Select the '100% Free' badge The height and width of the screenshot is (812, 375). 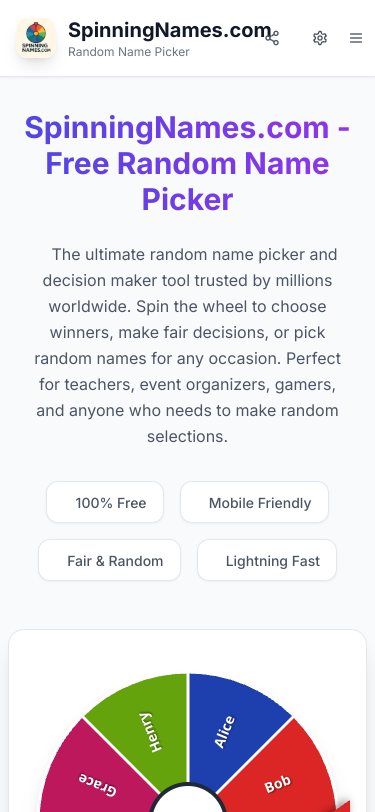[105, 502]
